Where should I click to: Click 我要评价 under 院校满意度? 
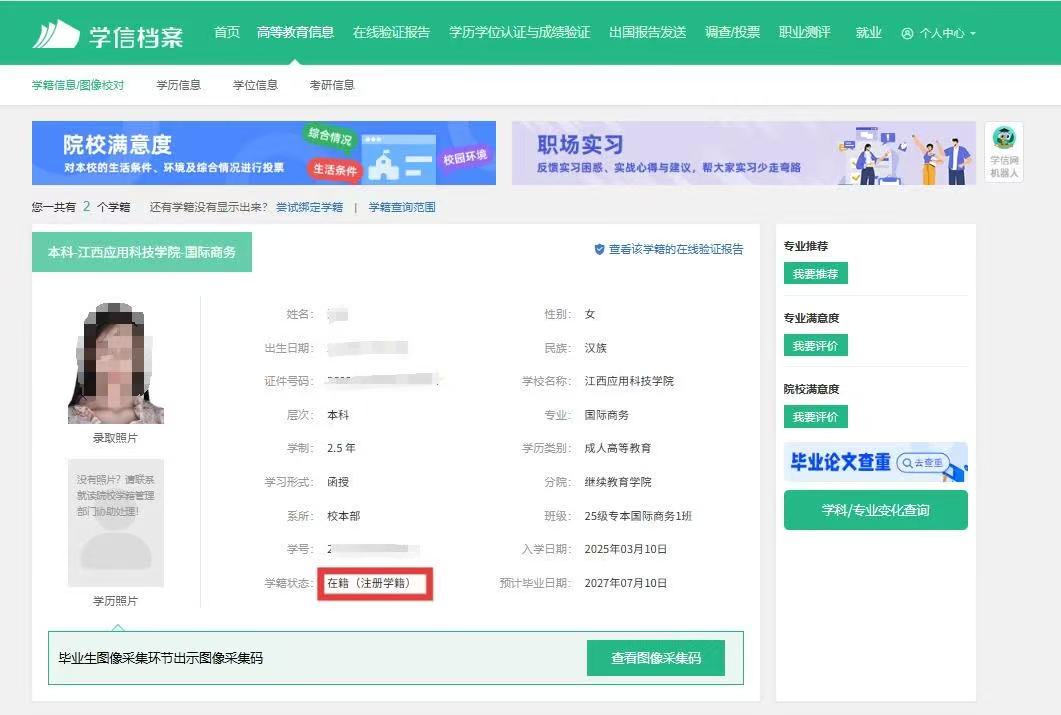tap(815, 417)
